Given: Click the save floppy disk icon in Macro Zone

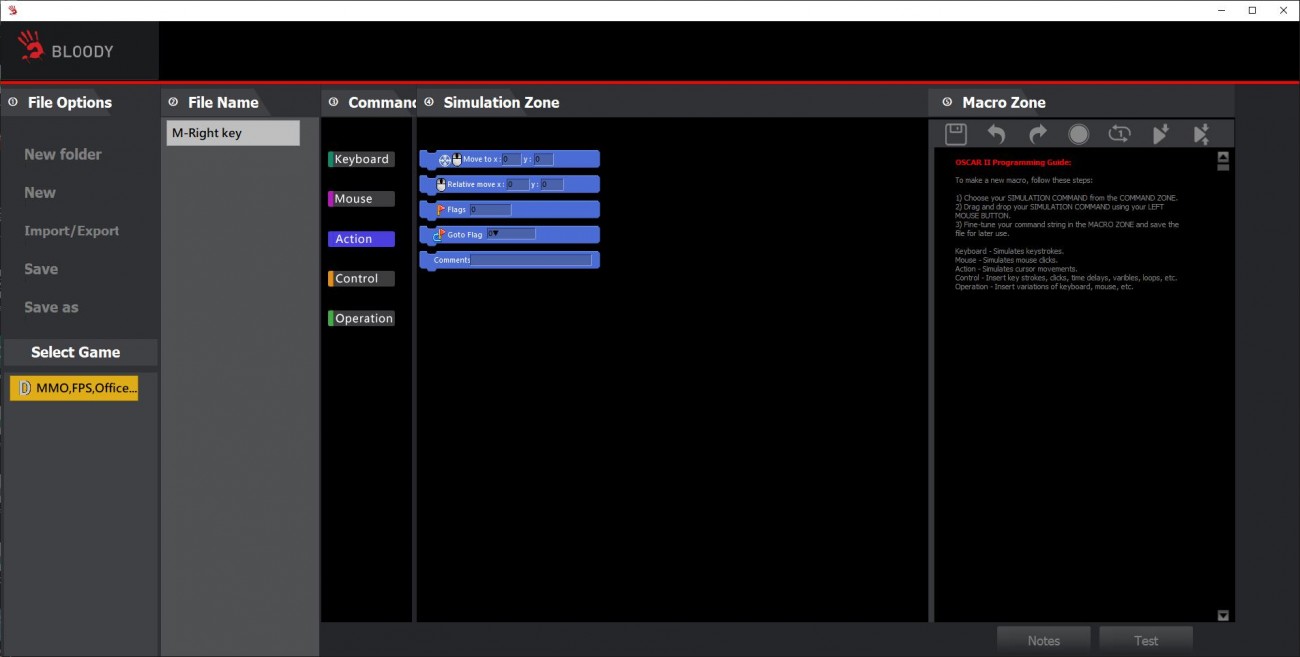Looking at the screenshot, I should tap(955, 134).
